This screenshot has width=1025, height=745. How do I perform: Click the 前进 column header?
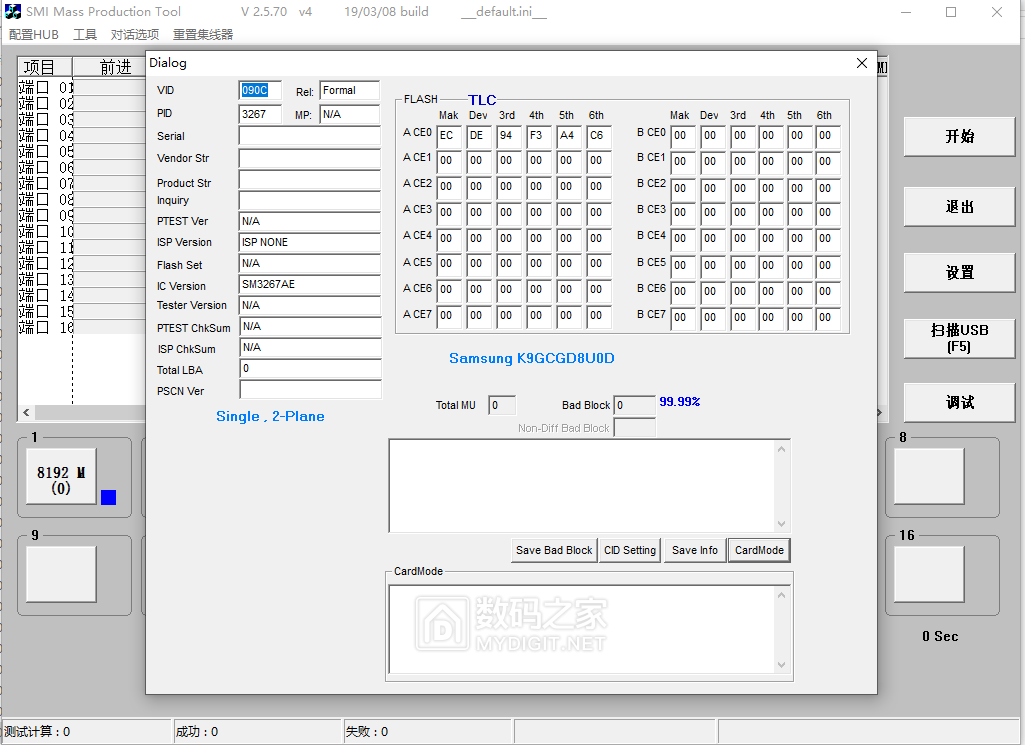[x=109, y=67]
